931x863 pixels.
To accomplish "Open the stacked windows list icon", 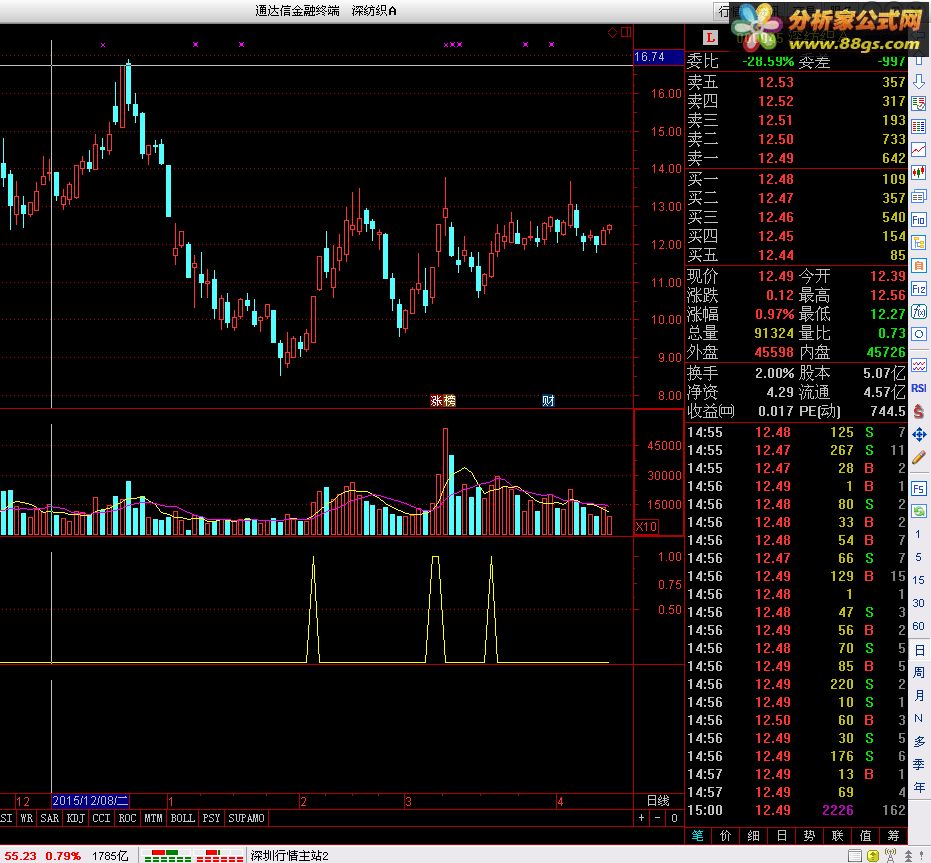I will pos(919,196).
